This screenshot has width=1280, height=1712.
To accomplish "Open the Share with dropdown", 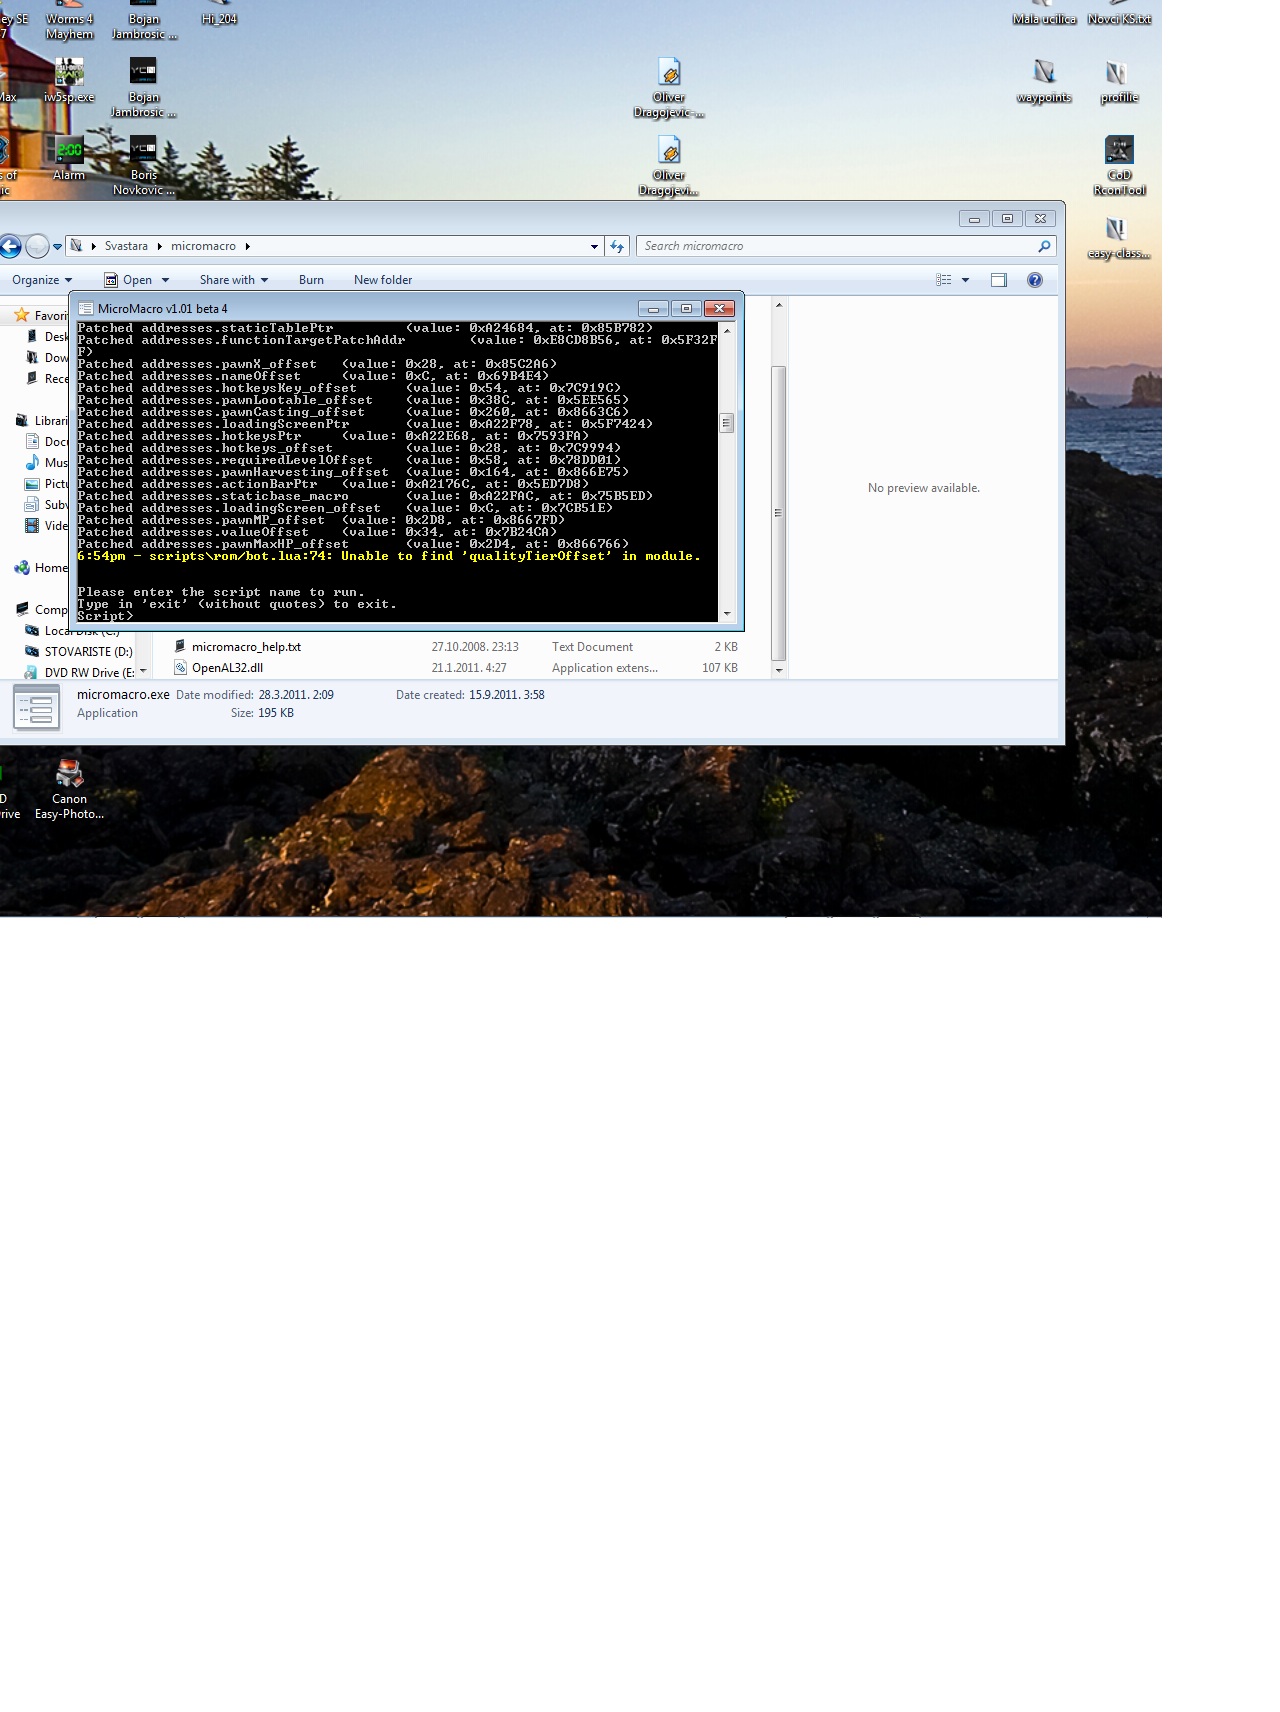I will (x=234, y=280).
